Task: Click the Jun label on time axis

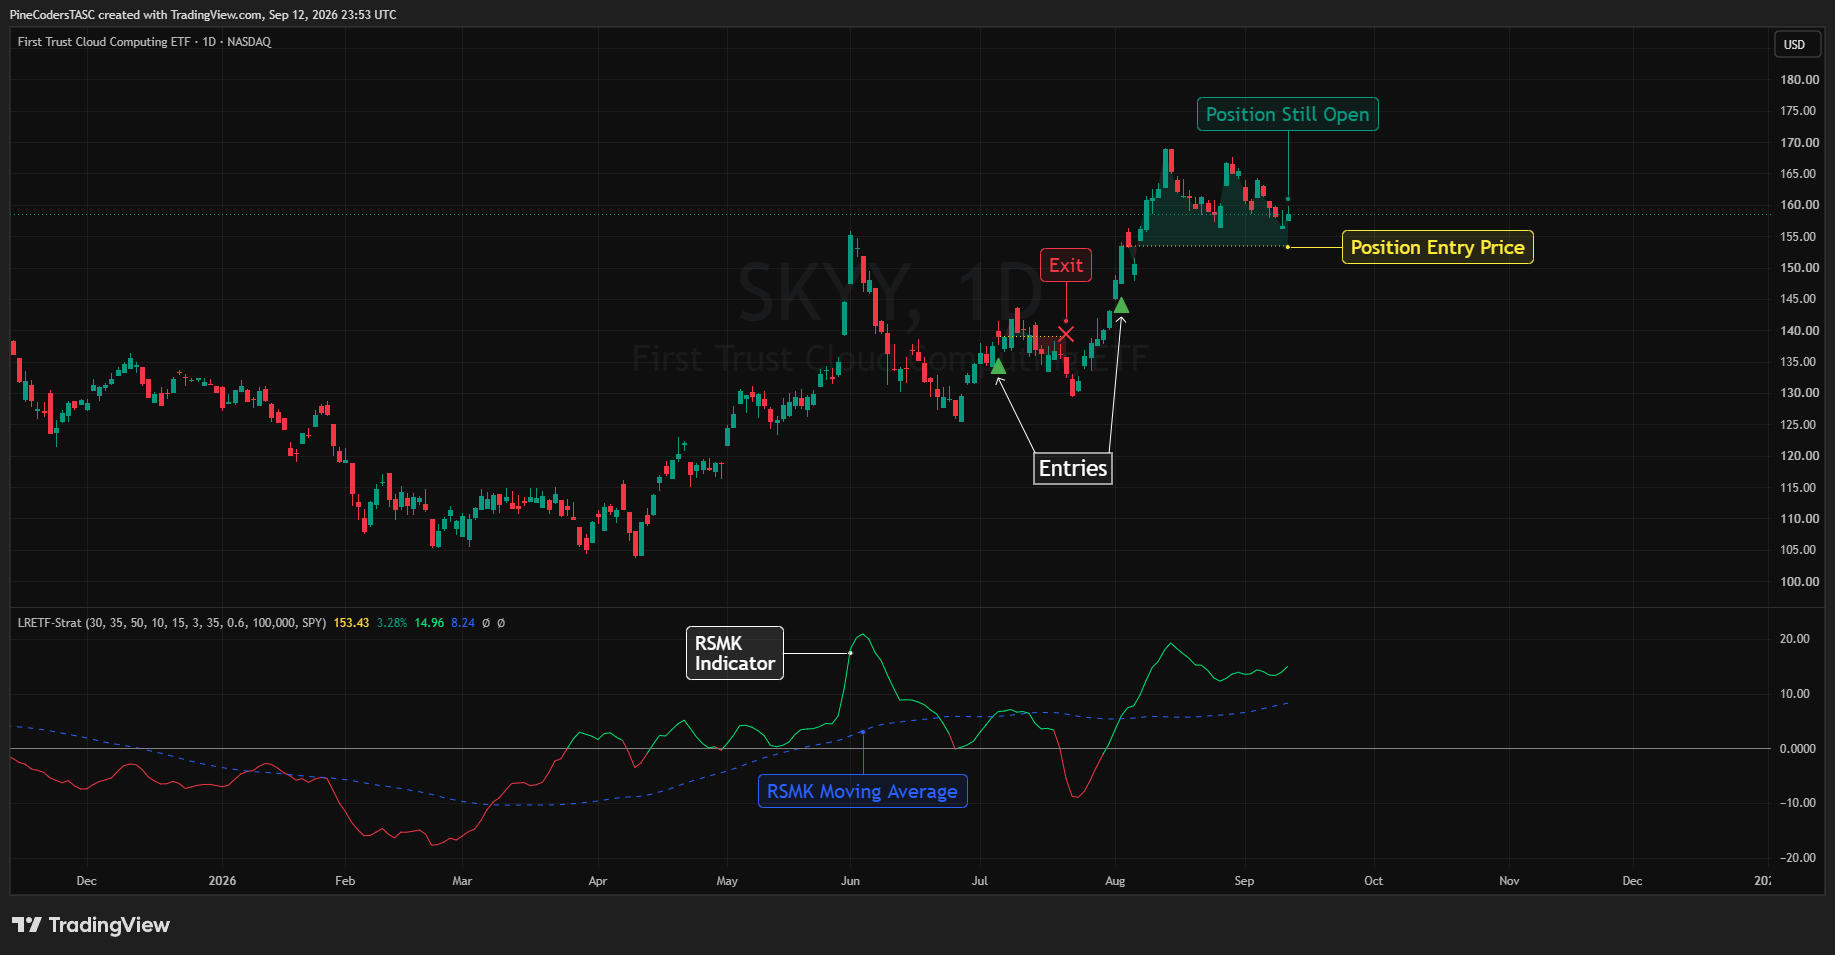Action: click(x=850, y=881)
